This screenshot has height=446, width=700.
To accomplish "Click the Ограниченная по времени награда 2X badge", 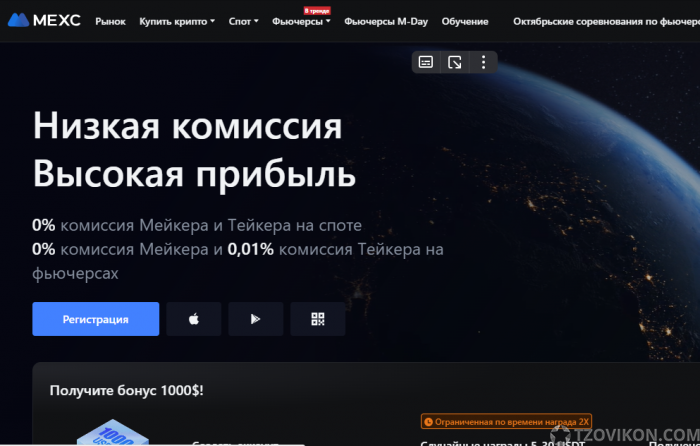I will [x=506, y=421].
